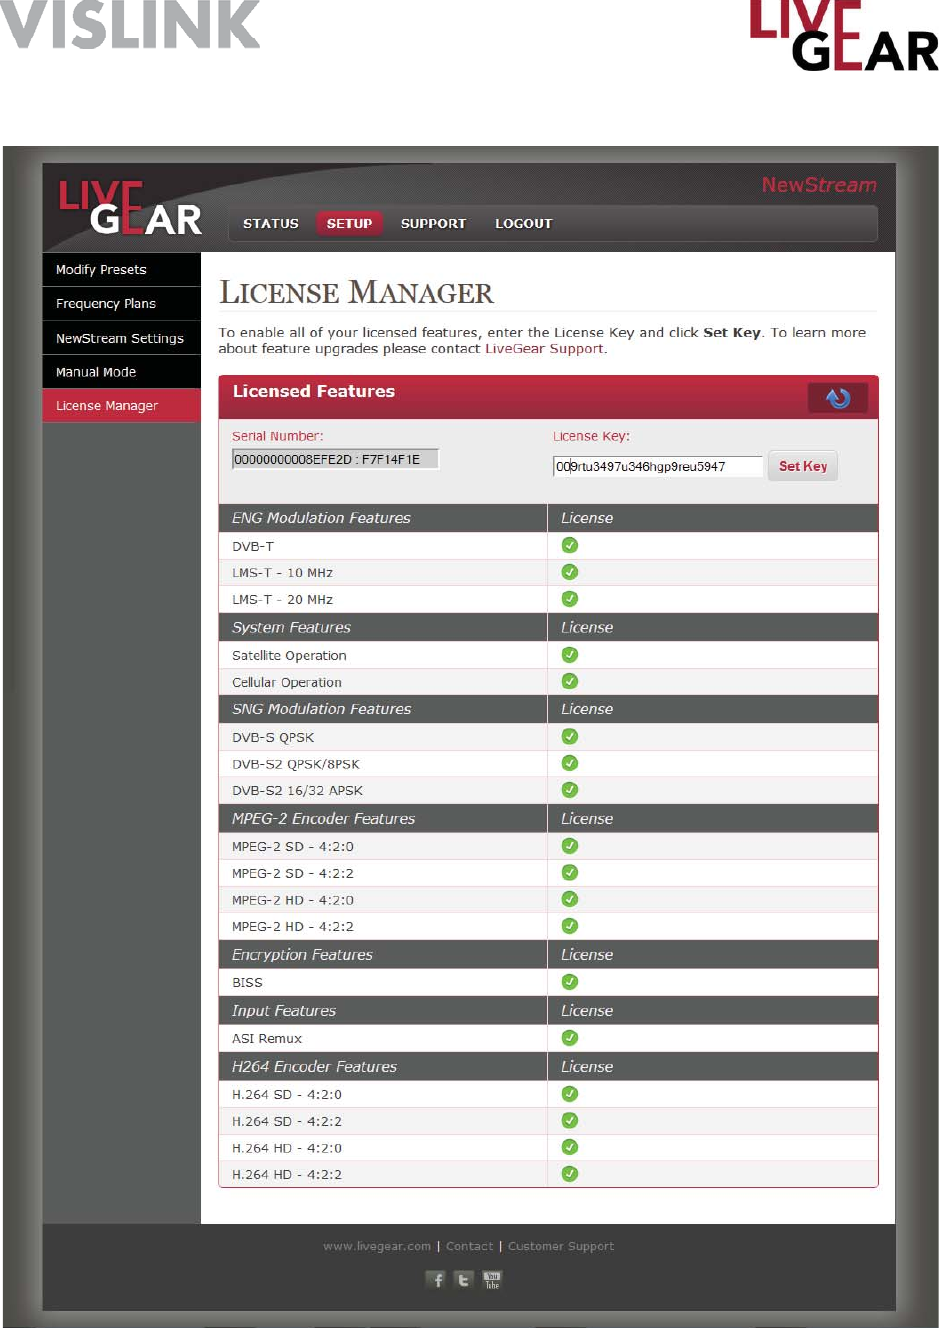Click the NewStream product name in header
The width and height of the screenshot is (939, 1328).
point(819,185)
